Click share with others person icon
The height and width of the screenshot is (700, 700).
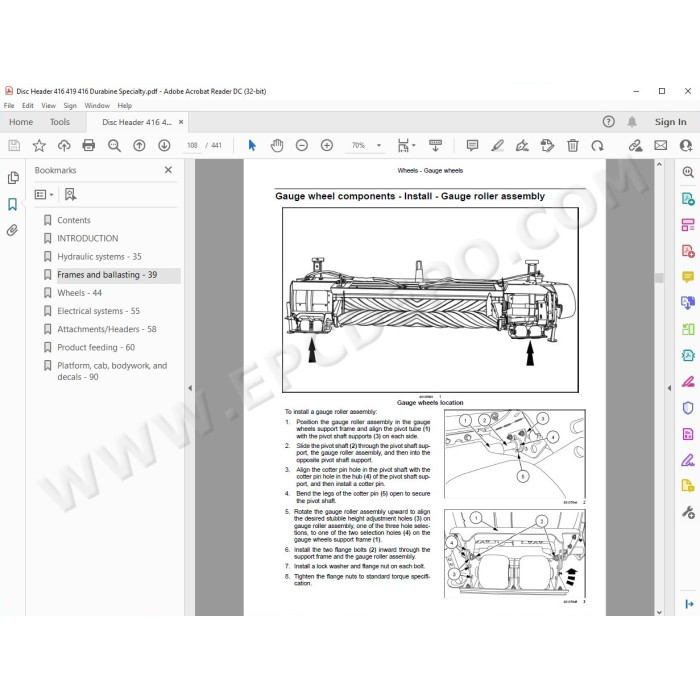coord(686,145)
